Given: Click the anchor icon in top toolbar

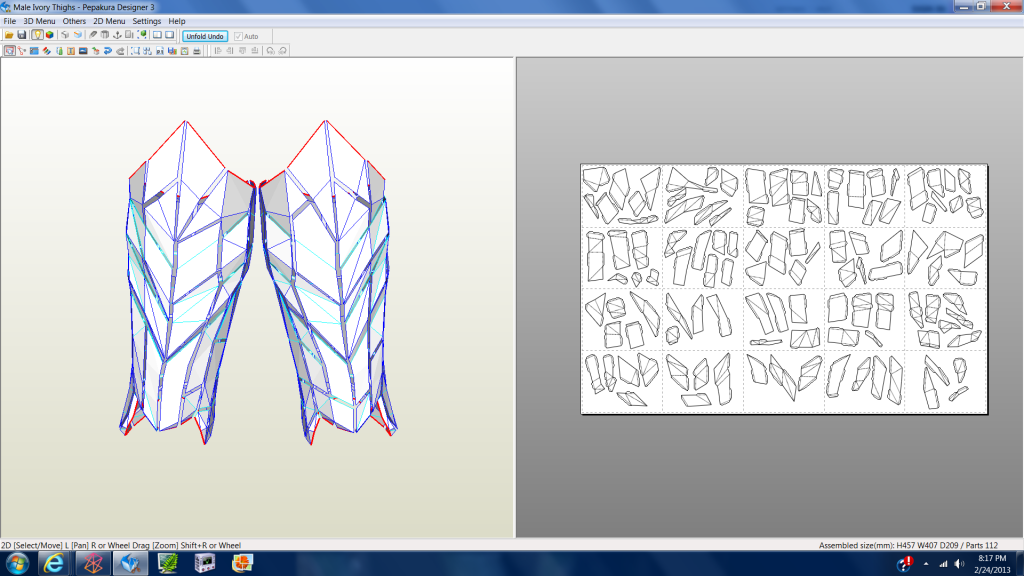Looking at the screenshot, I should pos(117,35).
